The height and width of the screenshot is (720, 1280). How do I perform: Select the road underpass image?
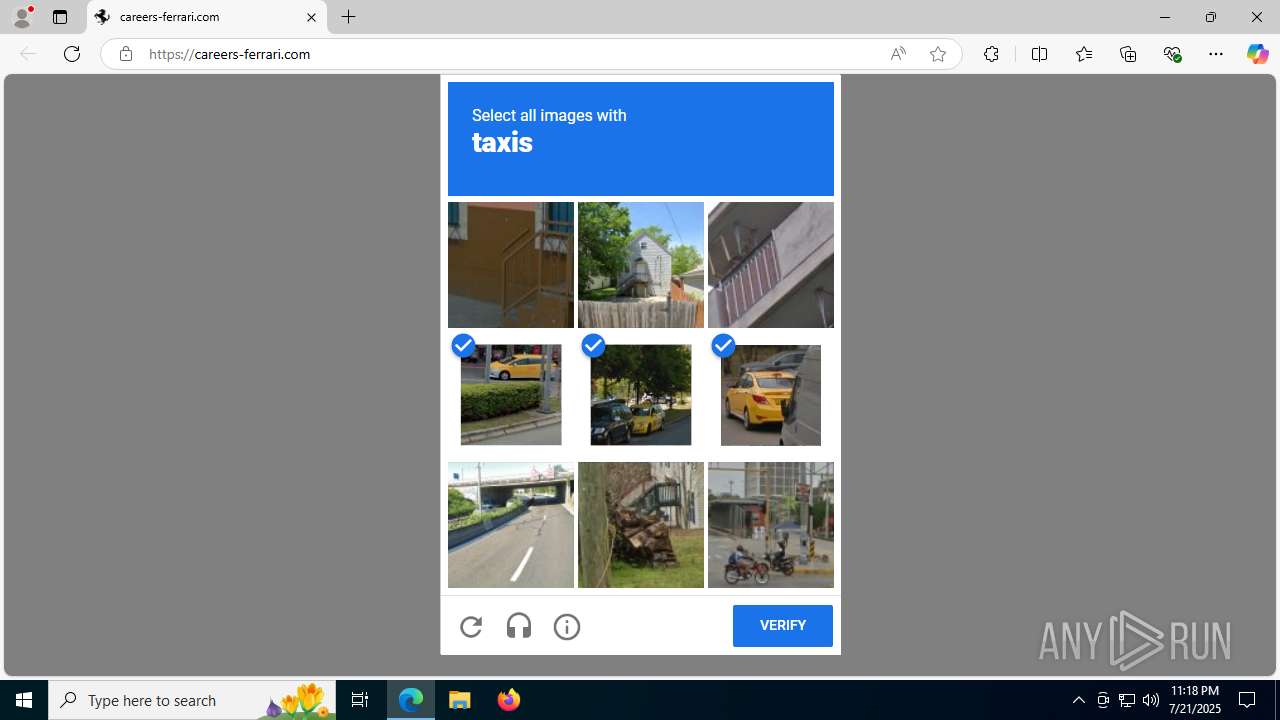(x=511, y=525)
